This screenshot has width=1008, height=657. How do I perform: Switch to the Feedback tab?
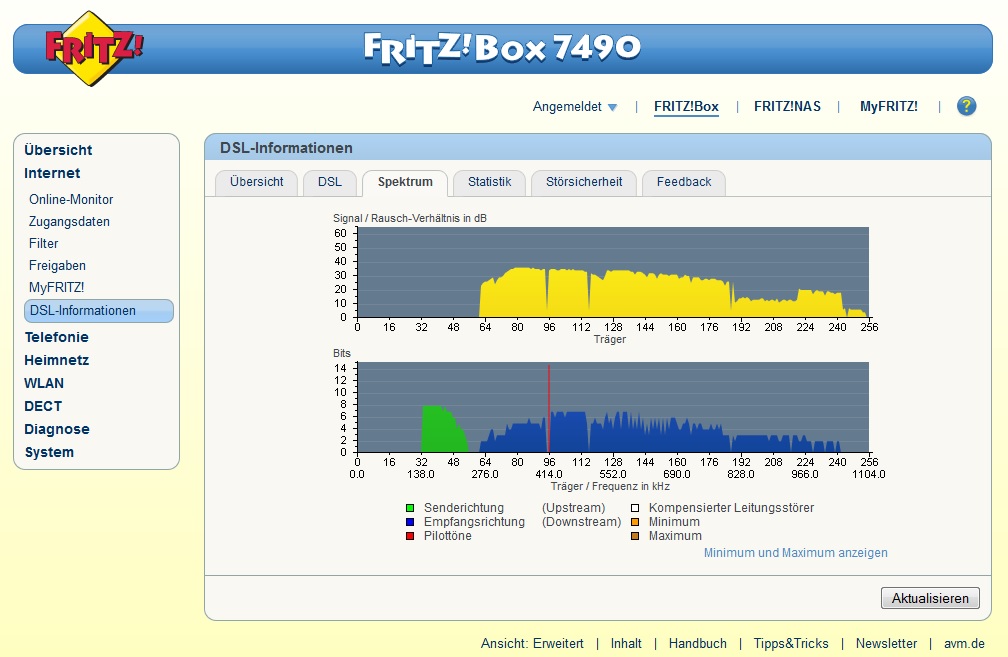click(x=684, y=183)
